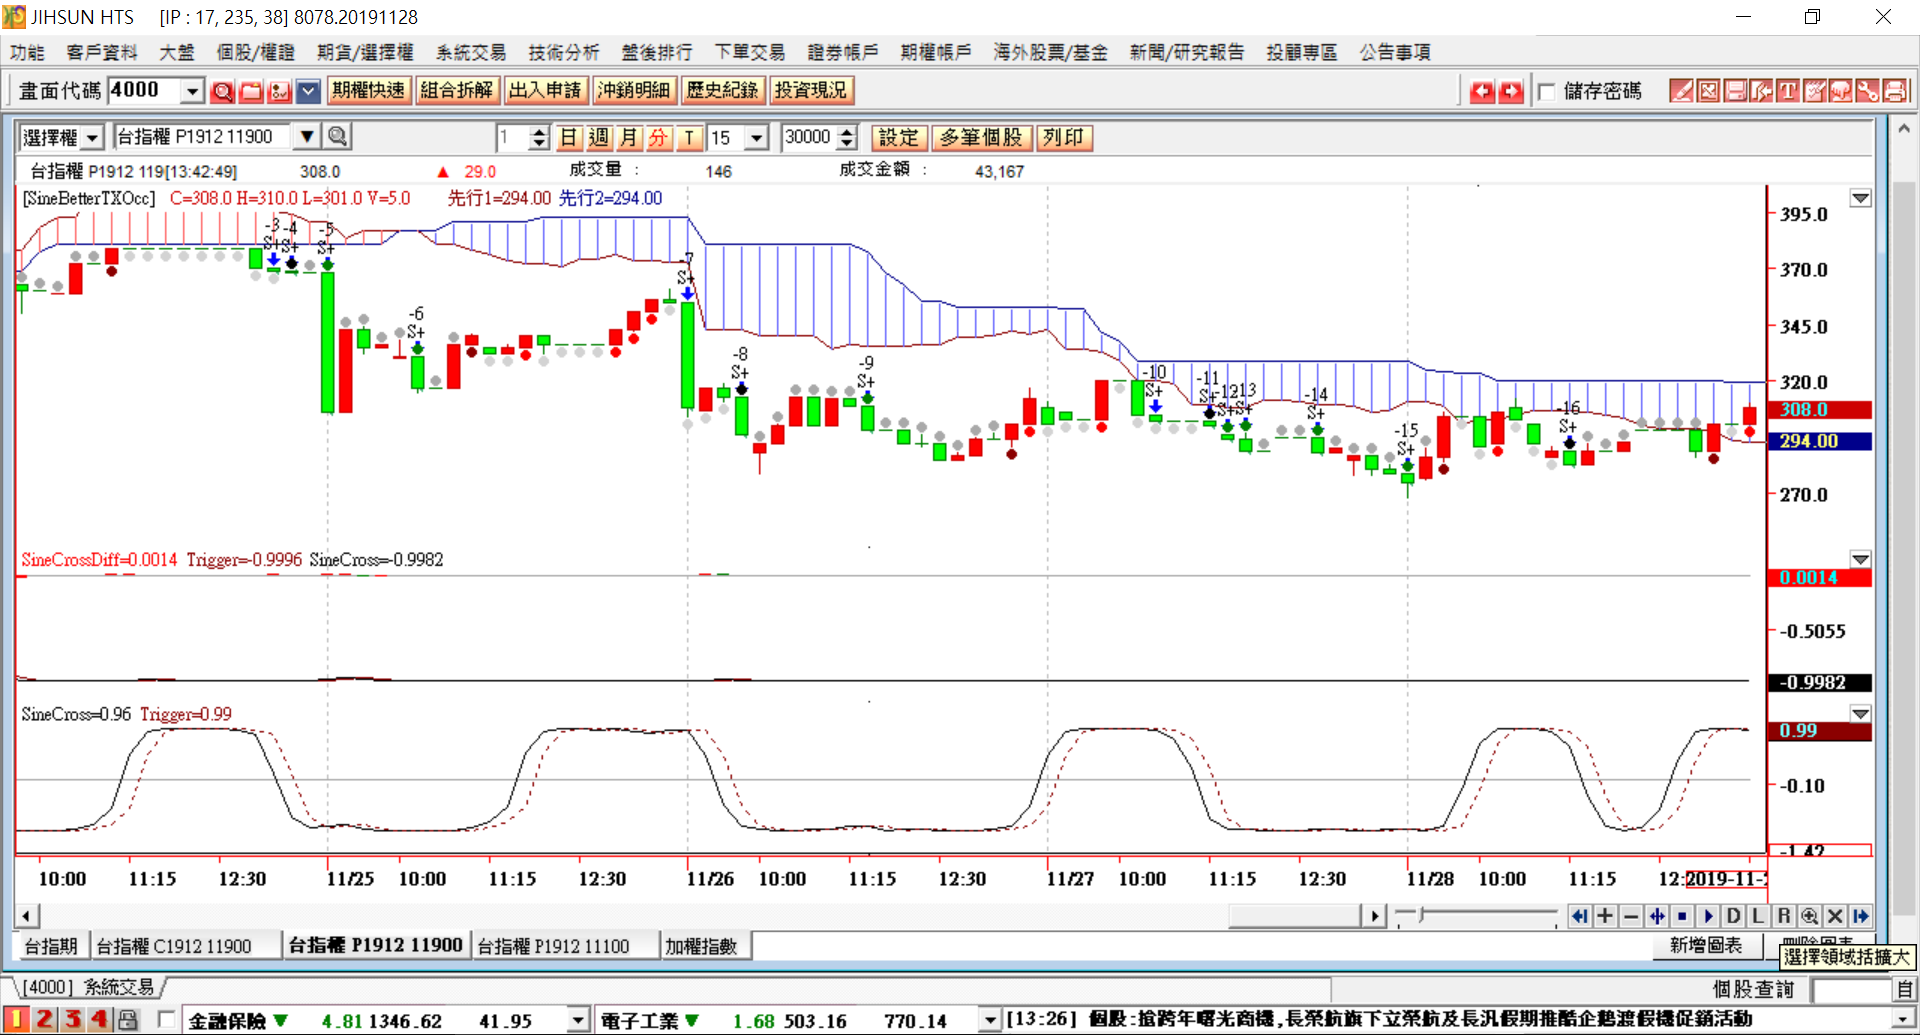
Task: Click the magnifier-plus region zoom icon
Action: tap(1809, 916)
